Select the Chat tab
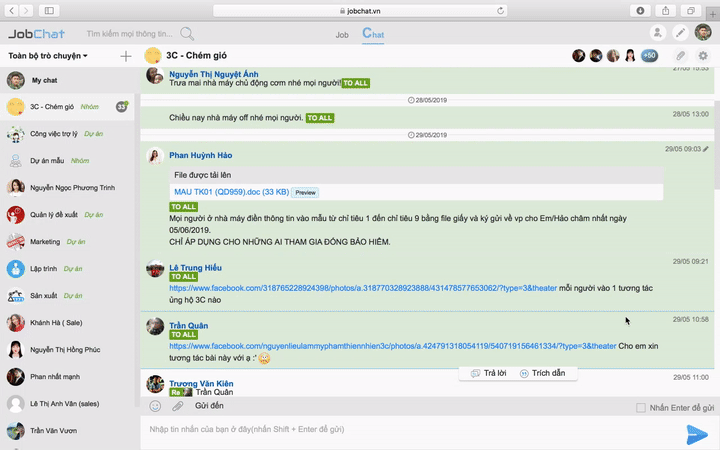 pos(372,34)
